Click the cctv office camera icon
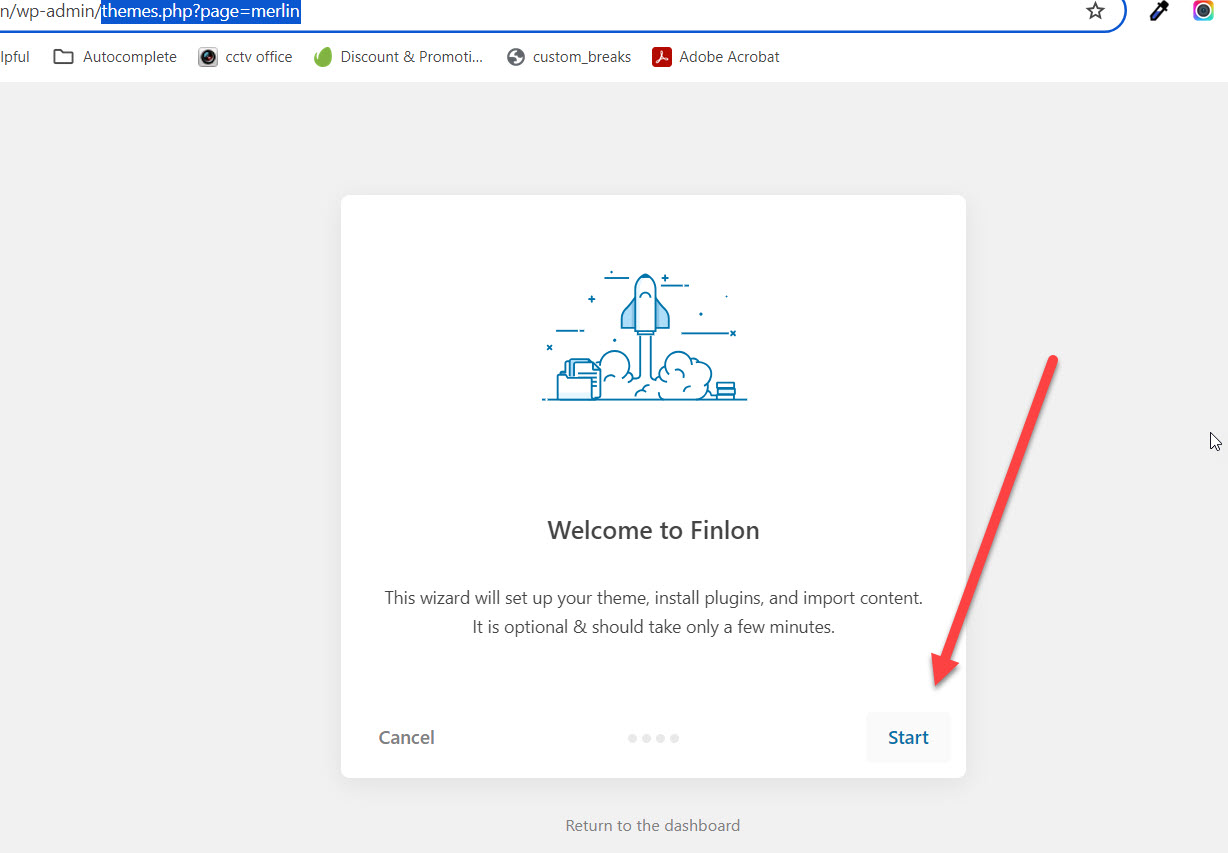 208,57
